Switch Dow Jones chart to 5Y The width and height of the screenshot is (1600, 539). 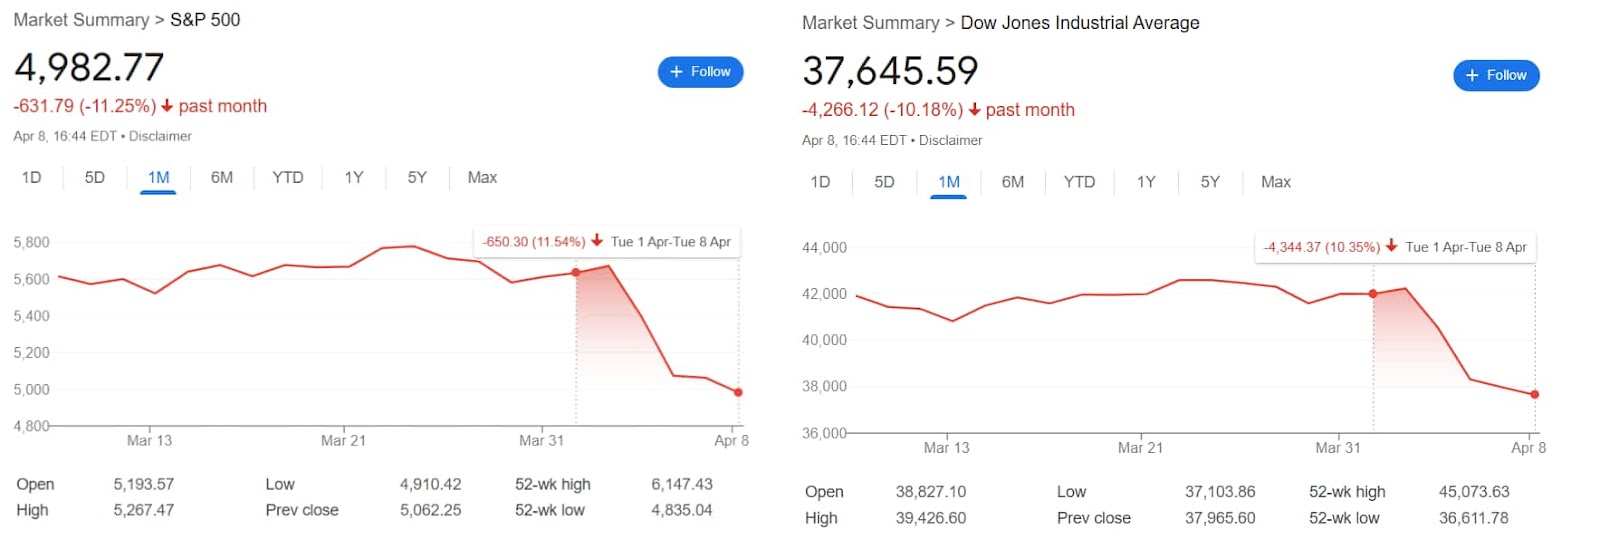[1210, 182]
